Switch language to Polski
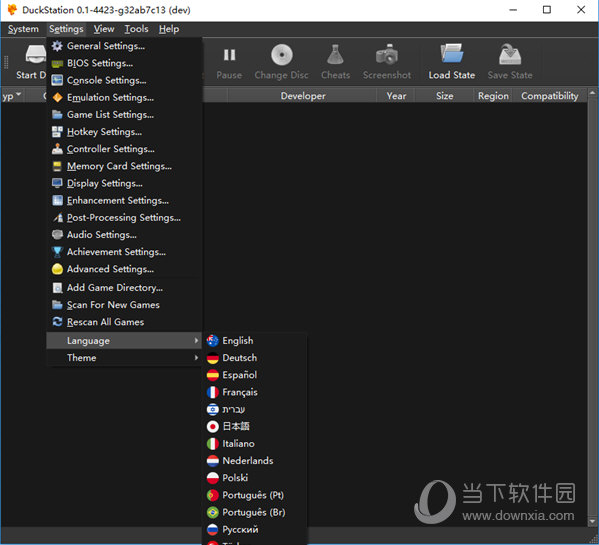The height and width of the screenshot is (545, 599). coord(255,478)
